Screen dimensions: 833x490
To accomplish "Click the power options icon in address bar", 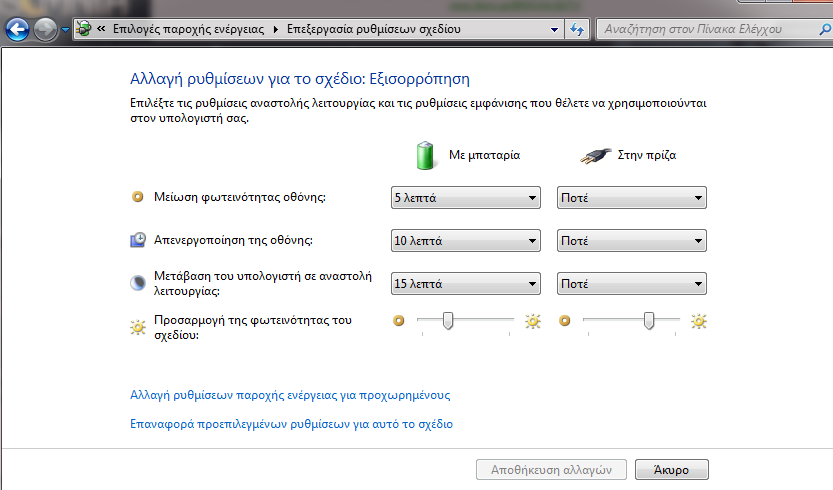I will click(83, 29).
